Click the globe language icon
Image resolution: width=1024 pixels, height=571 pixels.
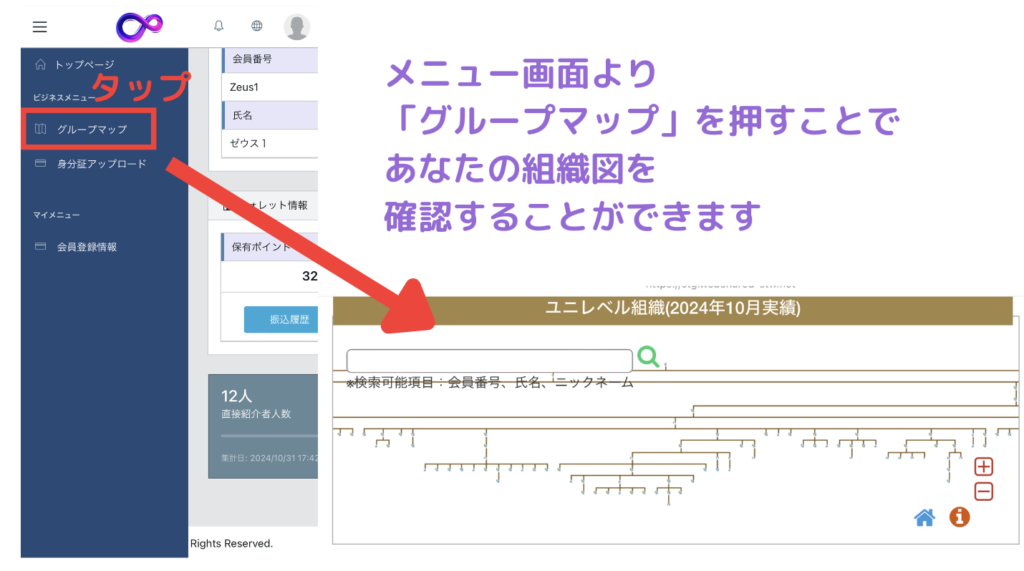tap(257, 27)
